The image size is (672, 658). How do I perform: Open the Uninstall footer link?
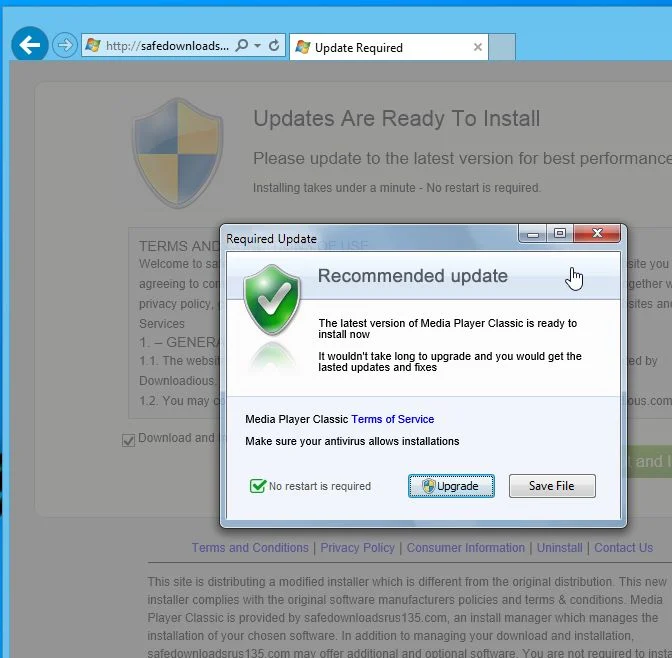(x=560, y=548)
